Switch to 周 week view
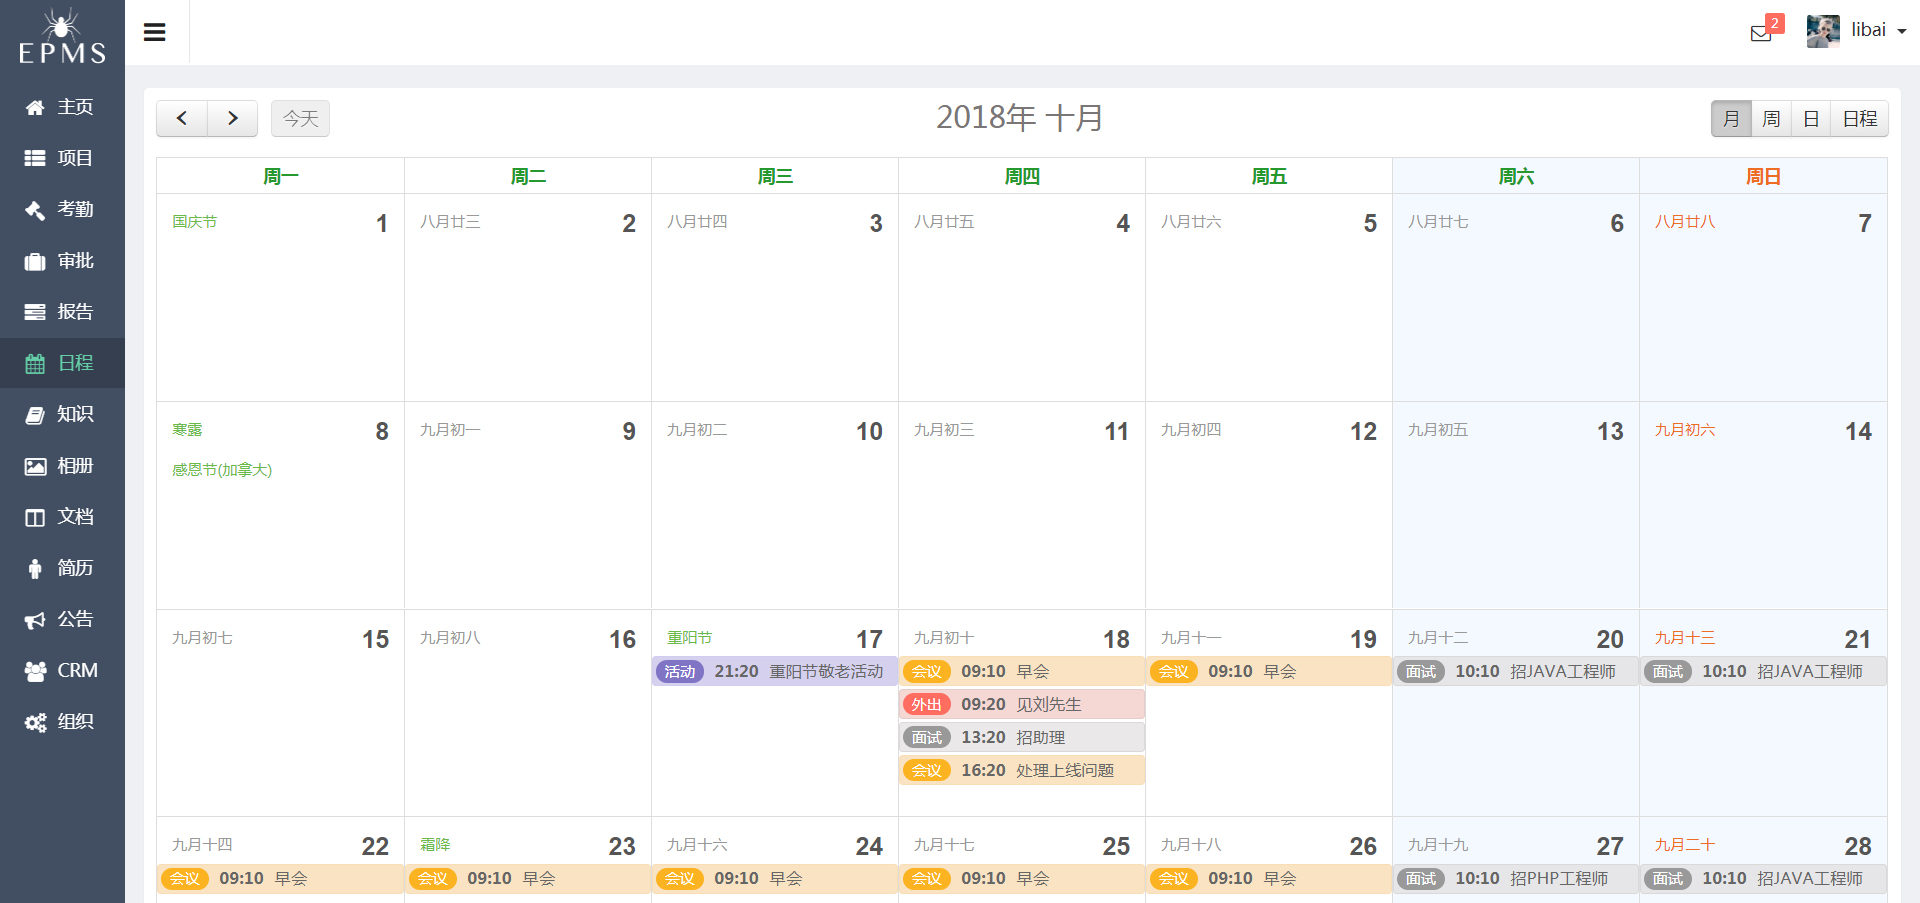The height and width of the screenshot is (903, 1920). click(x=1771, y=118)
